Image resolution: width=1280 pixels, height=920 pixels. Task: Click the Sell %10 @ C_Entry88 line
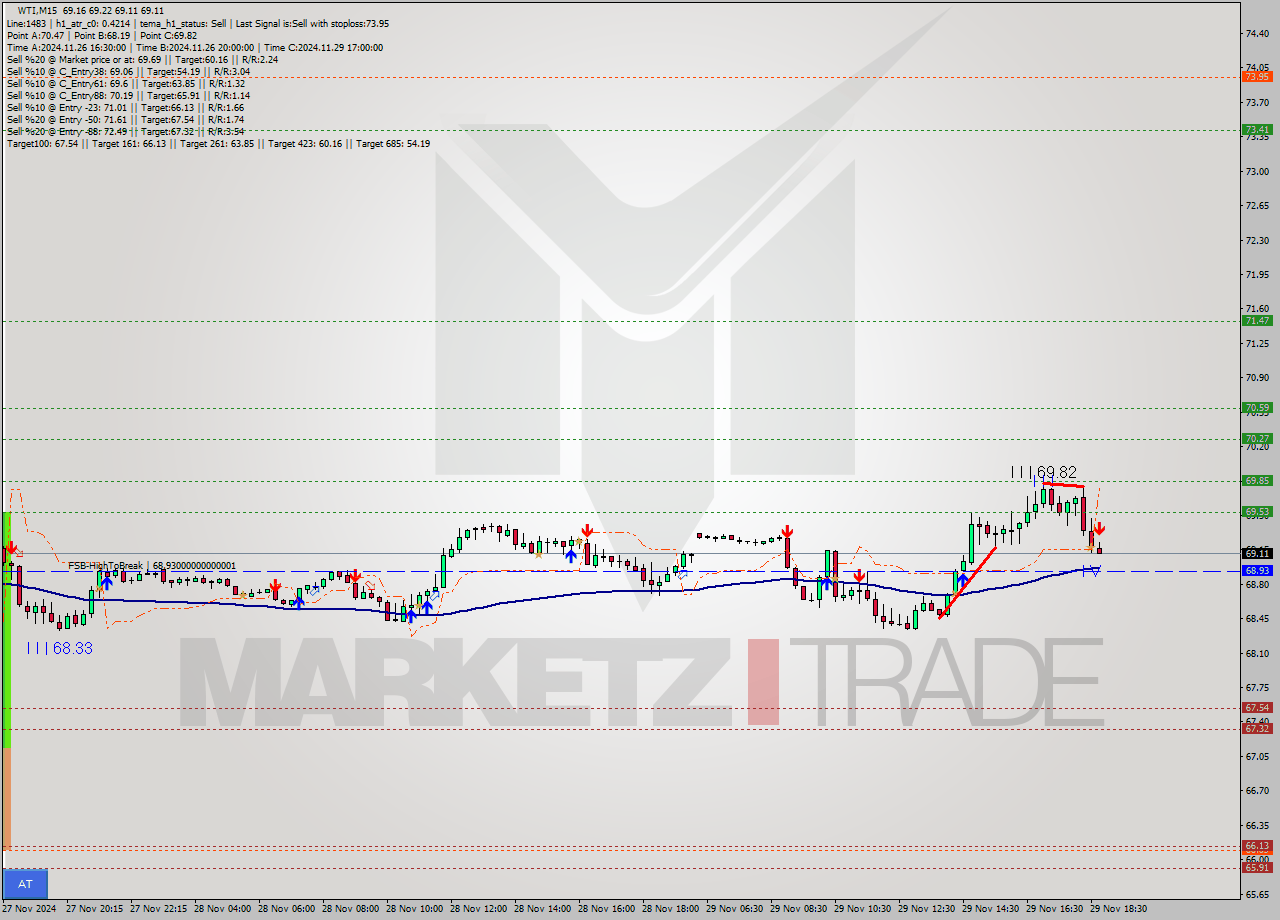pos(128,95)
